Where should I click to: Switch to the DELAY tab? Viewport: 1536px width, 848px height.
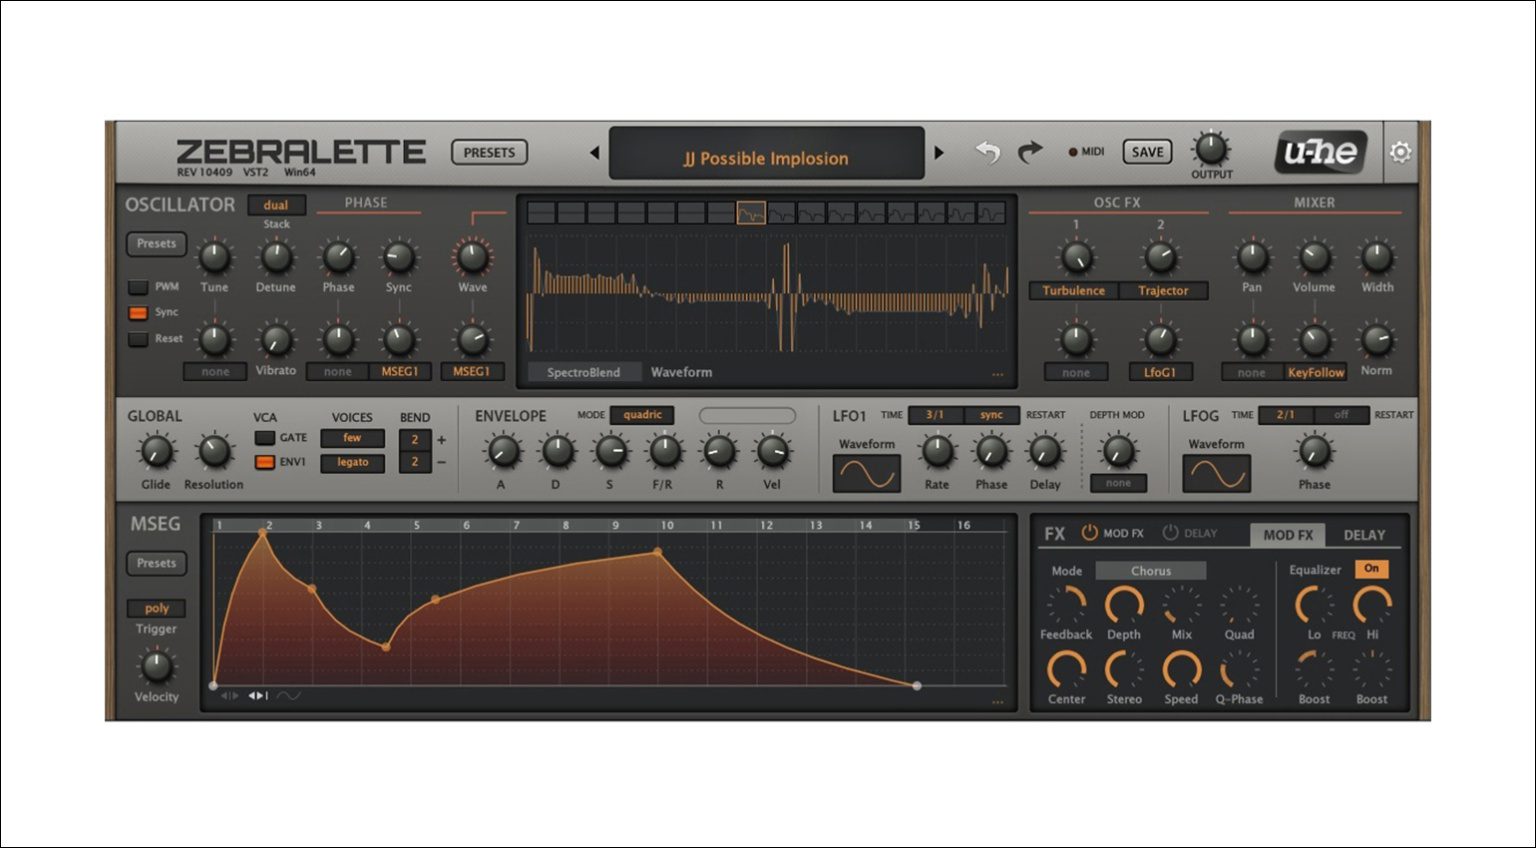pyautogui.click(x=1365, y=534)
